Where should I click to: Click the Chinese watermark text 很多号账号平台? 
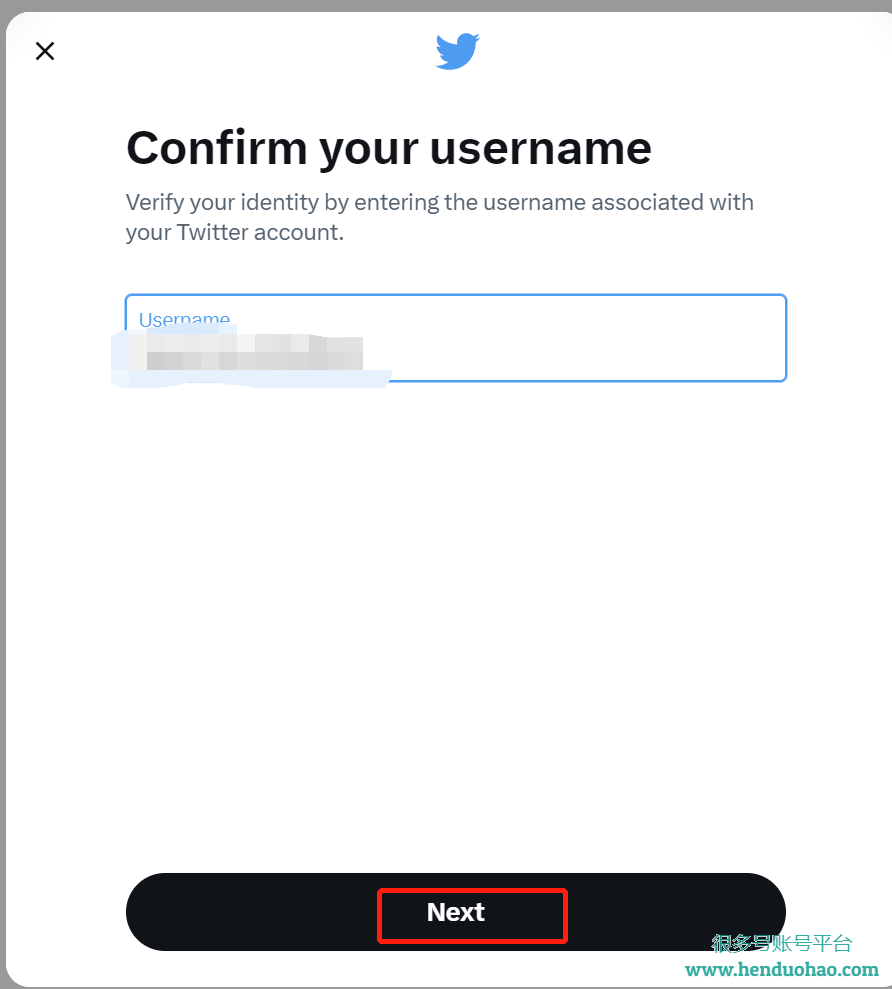[x=781, y=943]
